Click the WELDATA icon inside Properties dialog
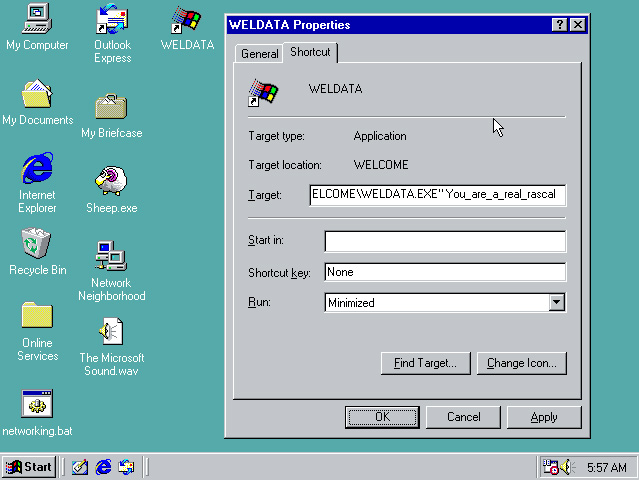The height and width of the screenshot is (480, 639). point(263,92)
